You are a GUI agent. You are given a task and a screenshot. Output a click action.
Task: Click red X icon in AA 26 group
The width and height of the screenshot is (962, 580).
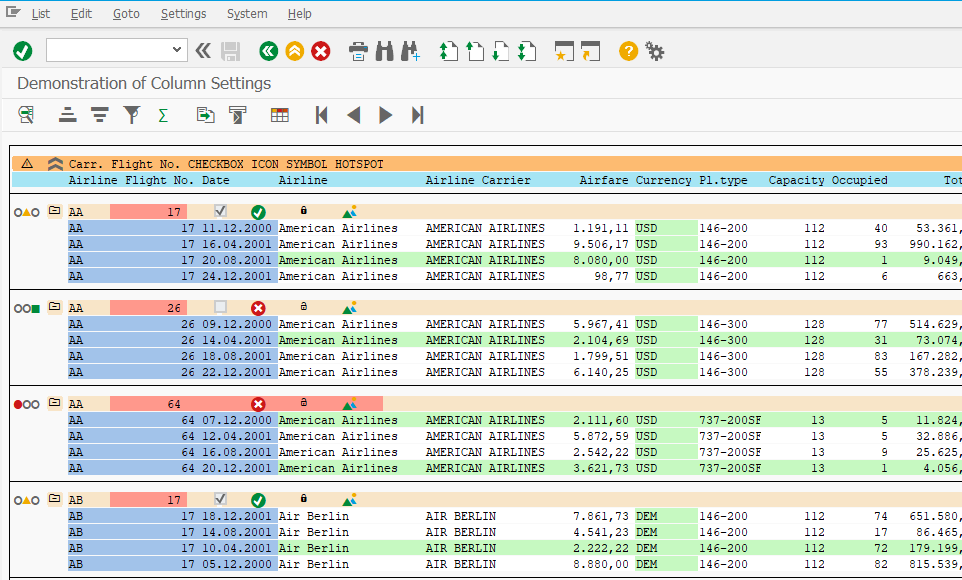pos(258,308)
